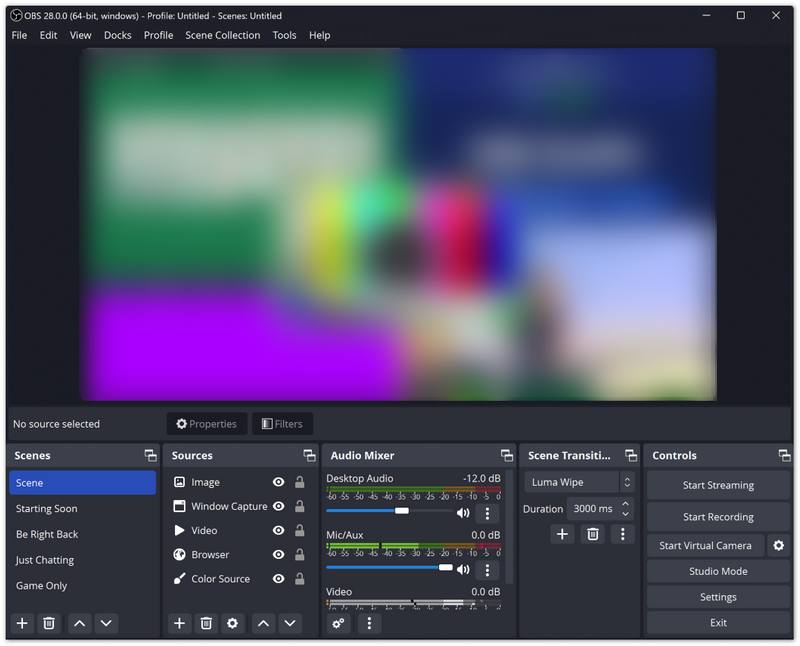Unlock the Window Capture source
The height and width of the screenshot is (646, 800).
(299, 506)
